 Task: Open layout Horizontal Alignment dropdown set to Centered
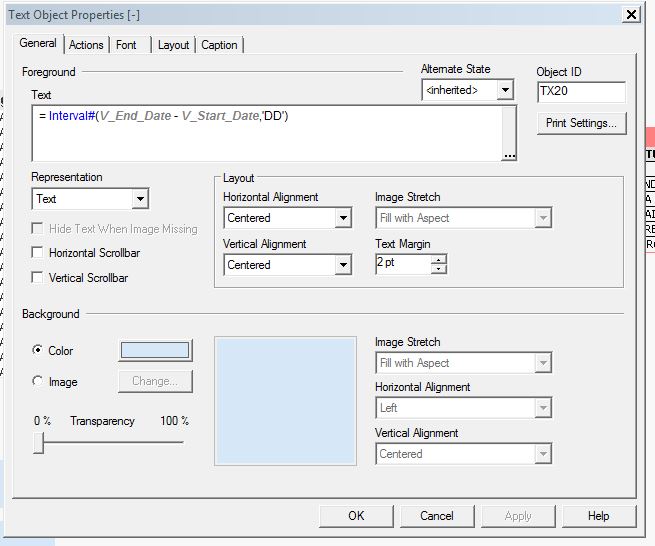343,218
